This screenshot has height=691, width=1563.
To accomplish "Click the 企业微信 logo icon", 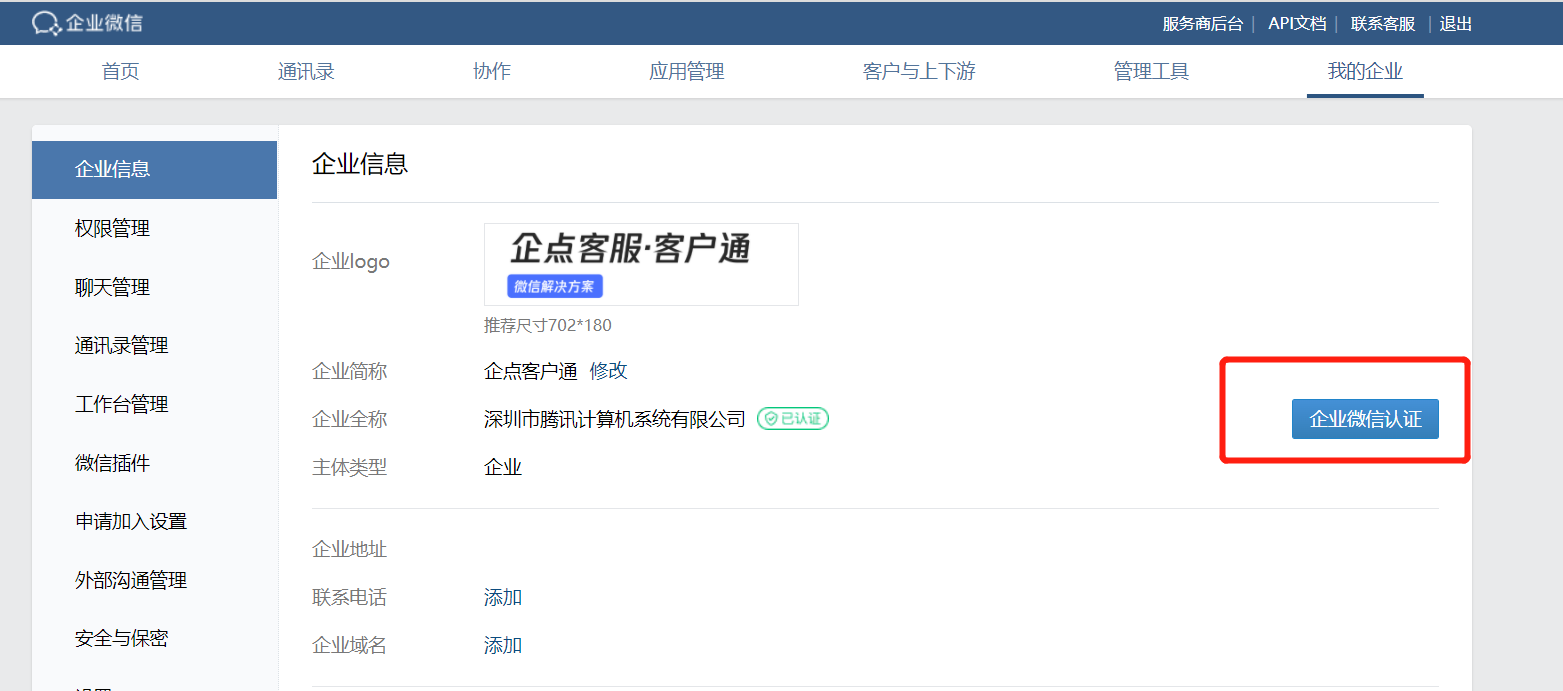I will [46, 23].
